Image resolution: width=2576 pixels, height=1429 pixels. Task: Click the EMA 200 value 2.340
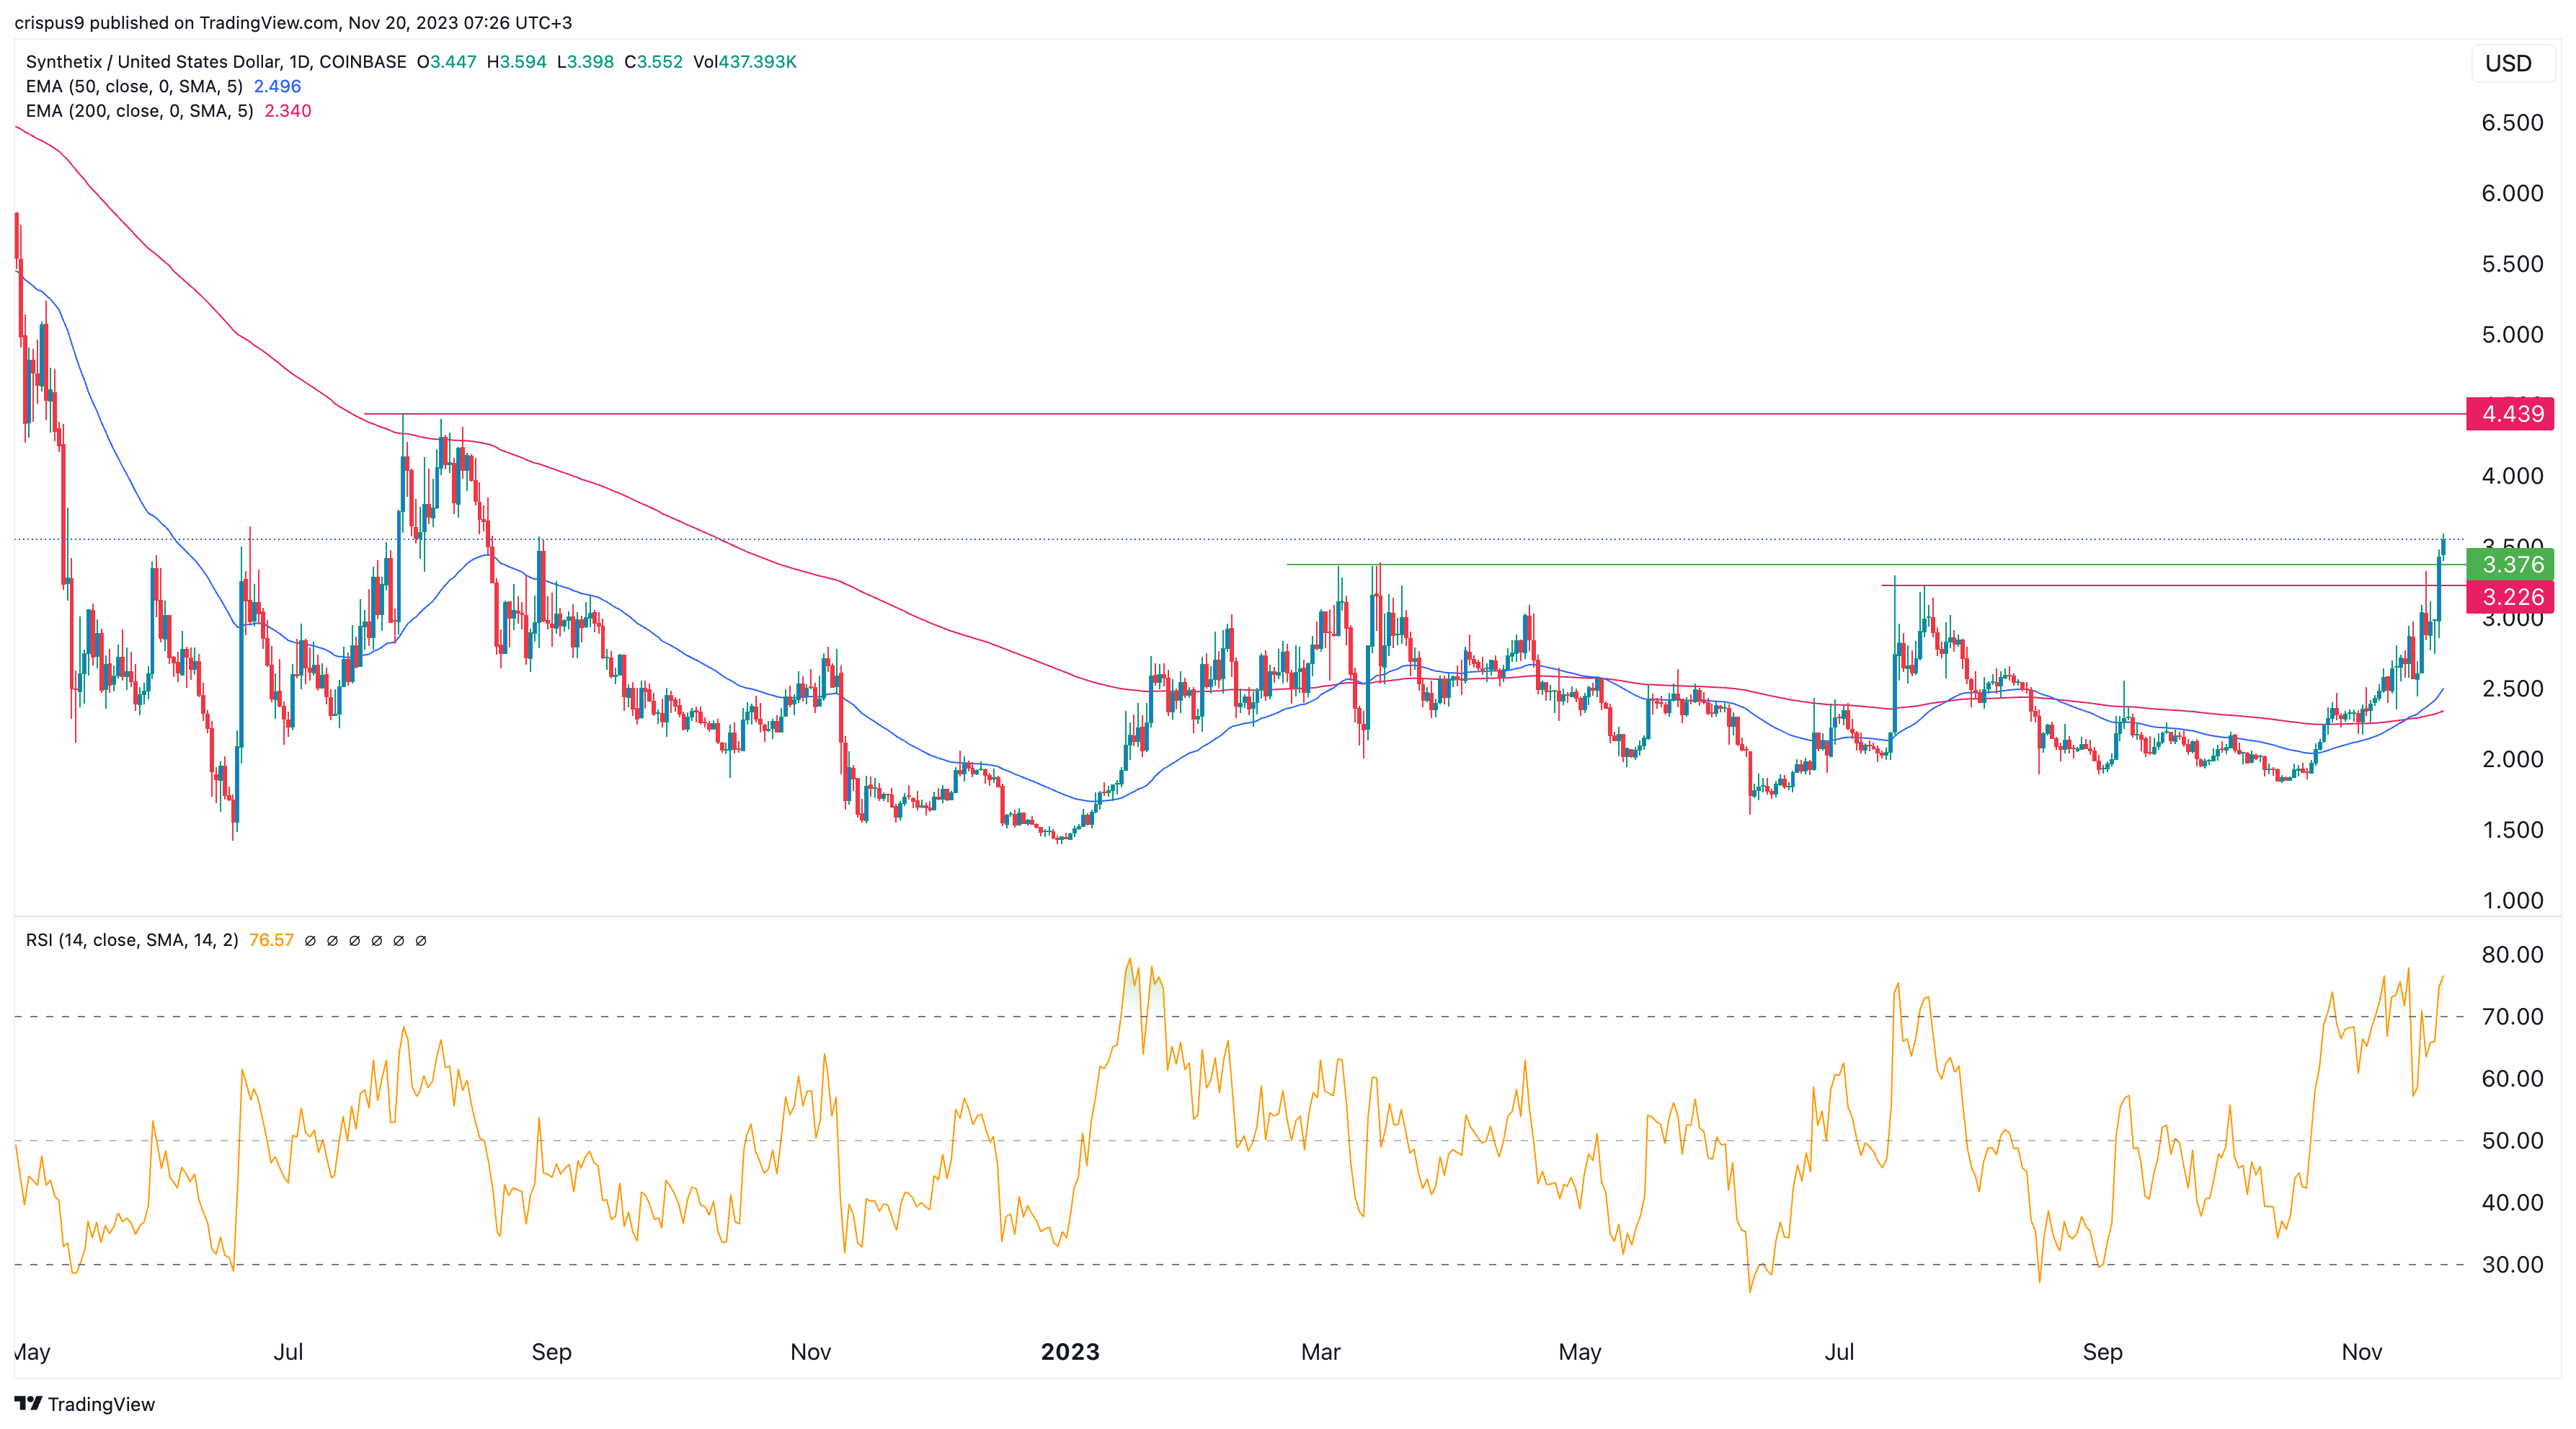288,111
